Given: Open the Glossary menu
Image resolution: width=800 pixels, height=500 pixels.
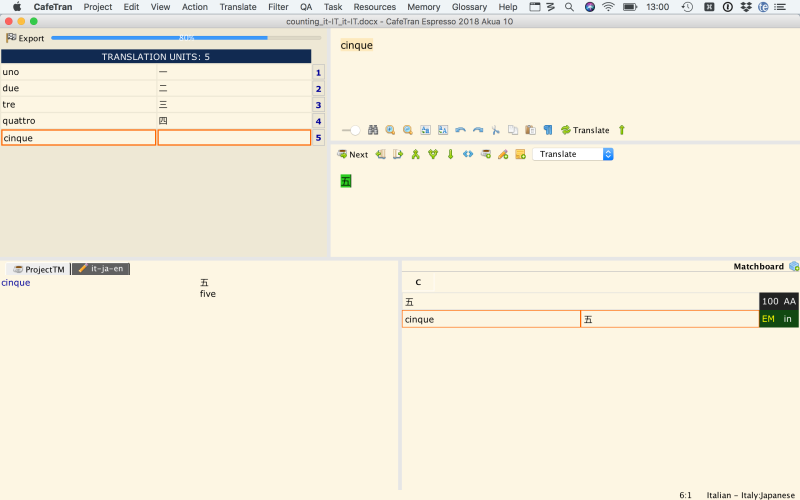Looking at the screenshot, I should click(x=469, y=7).
